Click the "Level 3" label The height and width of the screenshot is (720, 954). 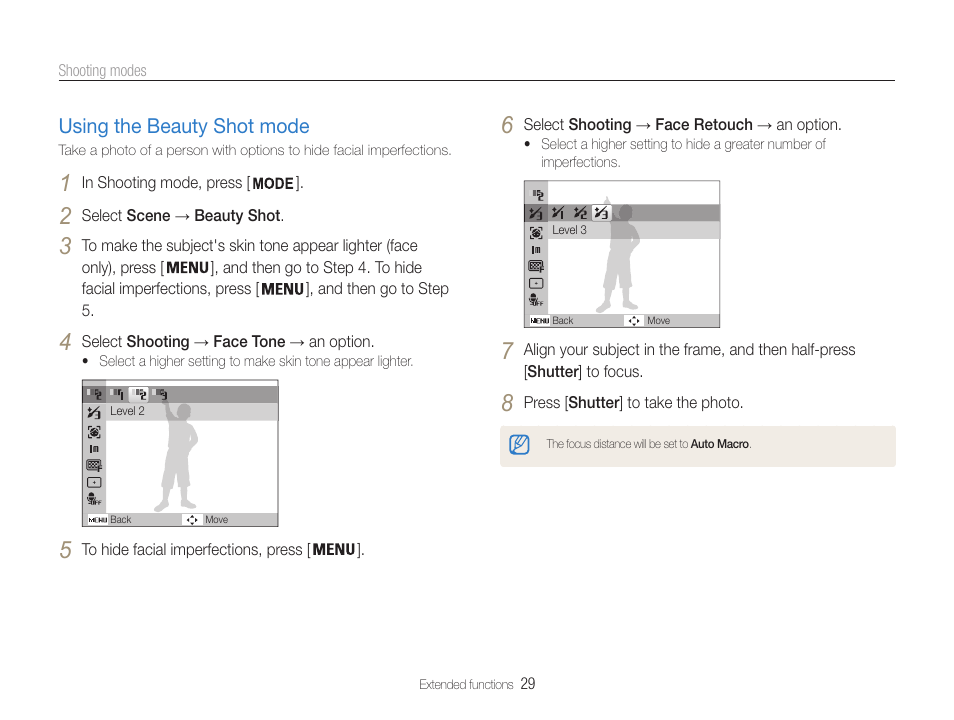tap(569, 230)
